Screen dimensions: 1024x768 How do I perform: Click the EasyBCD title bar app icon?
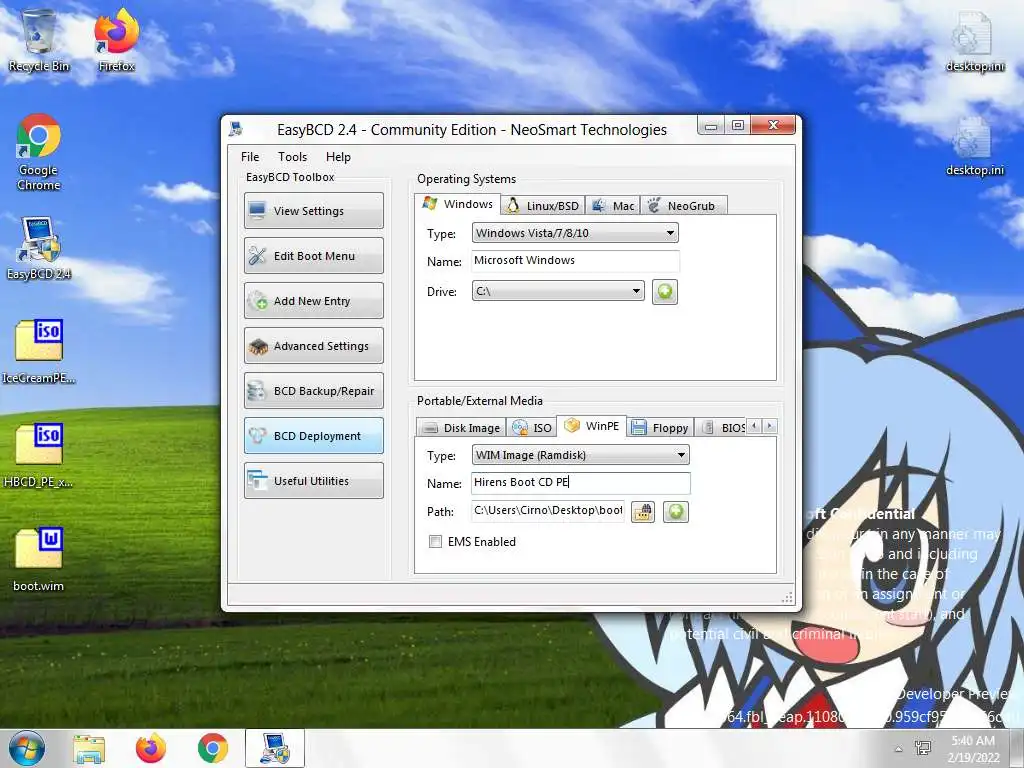pos(236,129)
